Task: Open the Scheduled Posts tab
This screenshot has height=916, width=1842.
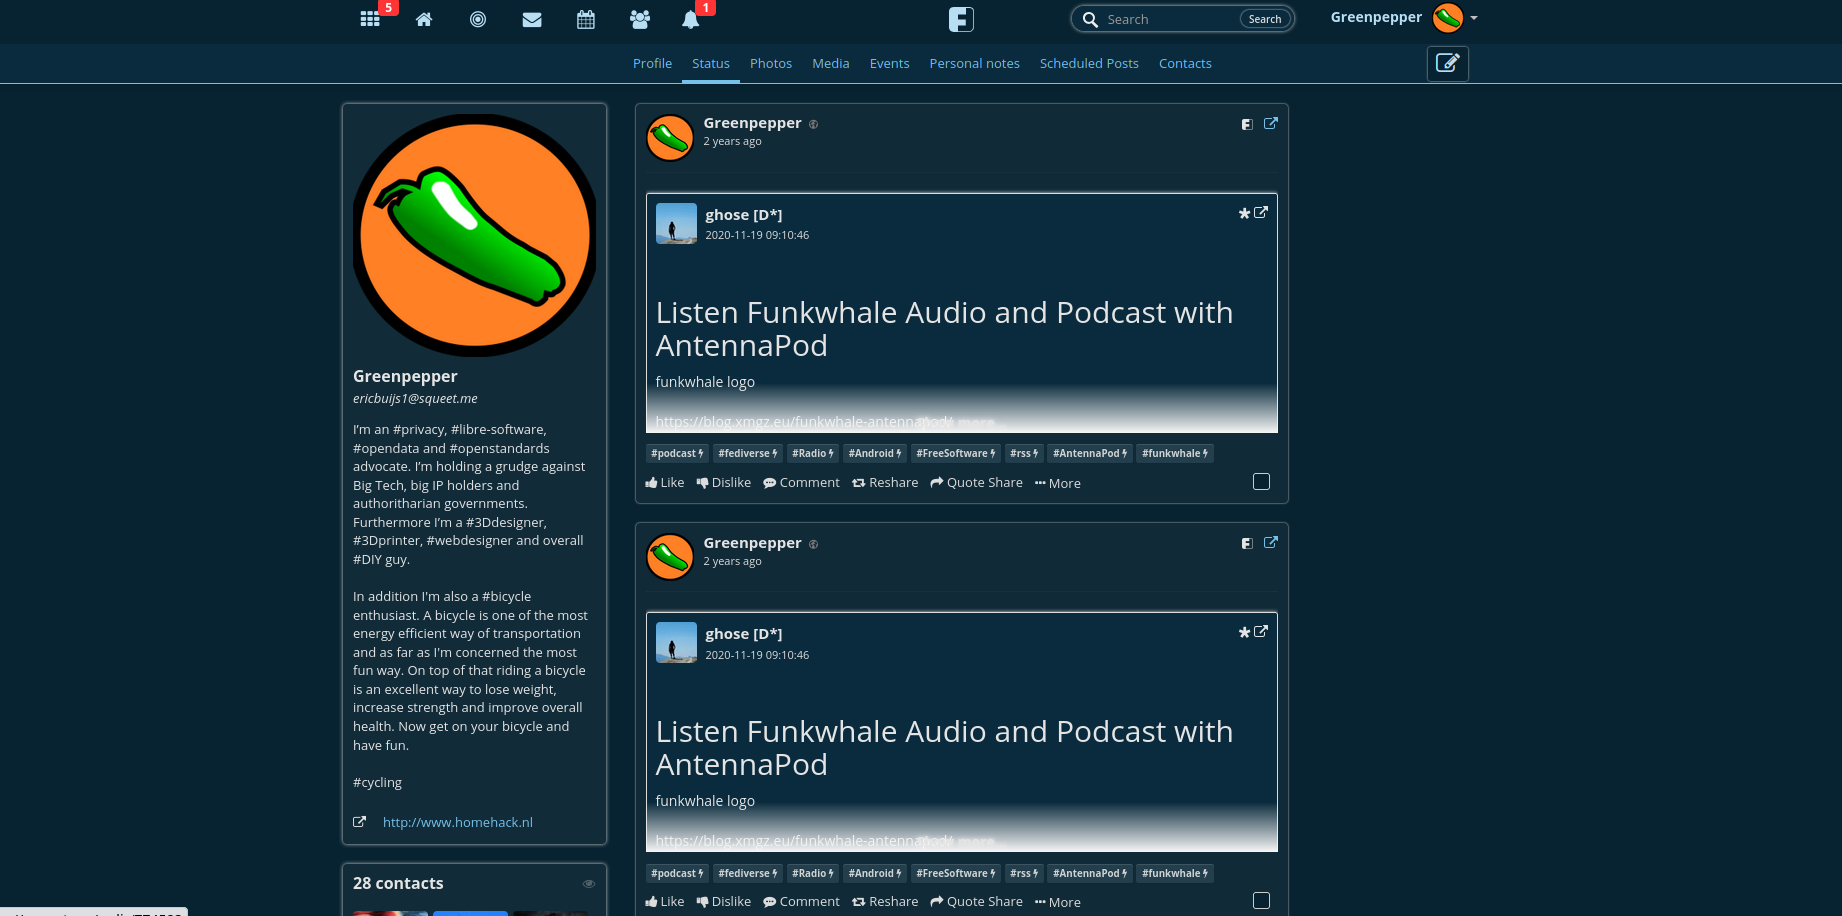Action: [x=1089, y=63]
